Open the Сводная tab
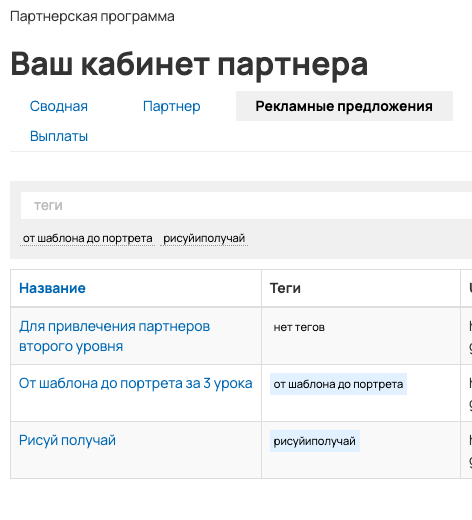 (x=59, y=106)
